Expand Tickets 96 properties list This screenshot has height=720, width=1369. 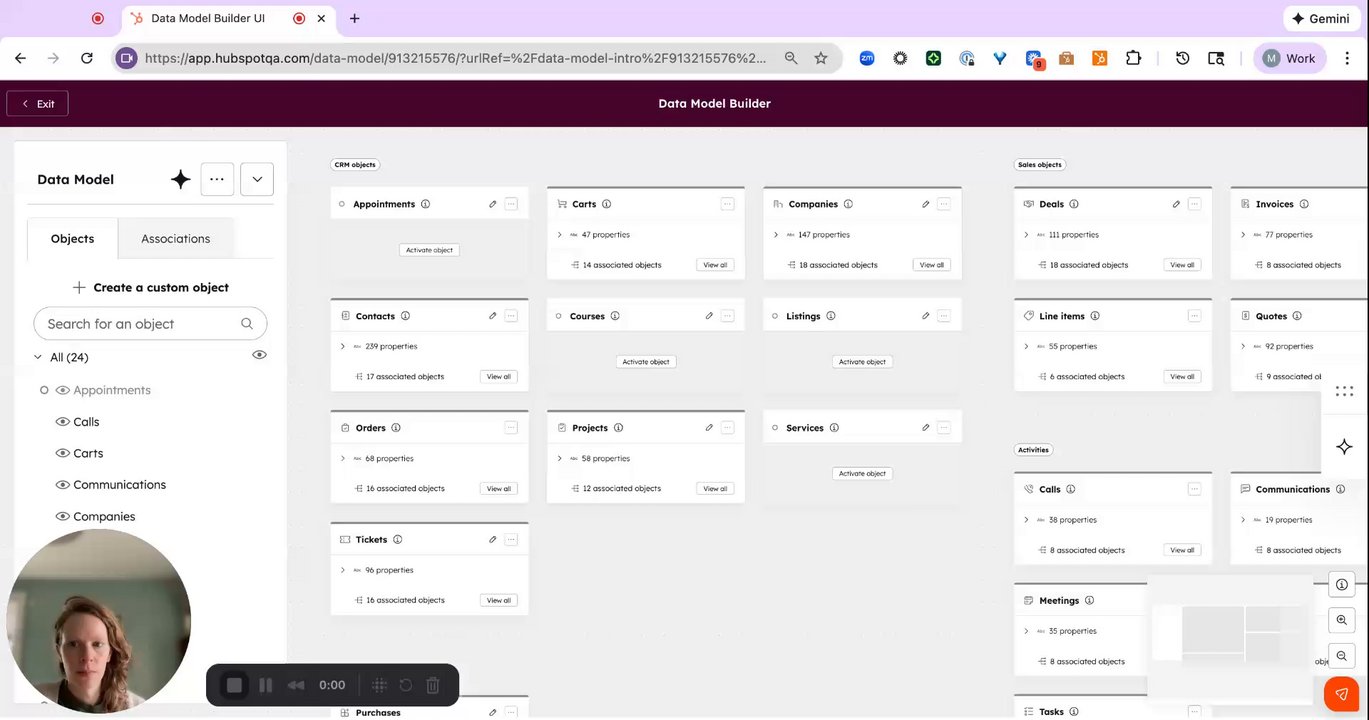[342, 571]
